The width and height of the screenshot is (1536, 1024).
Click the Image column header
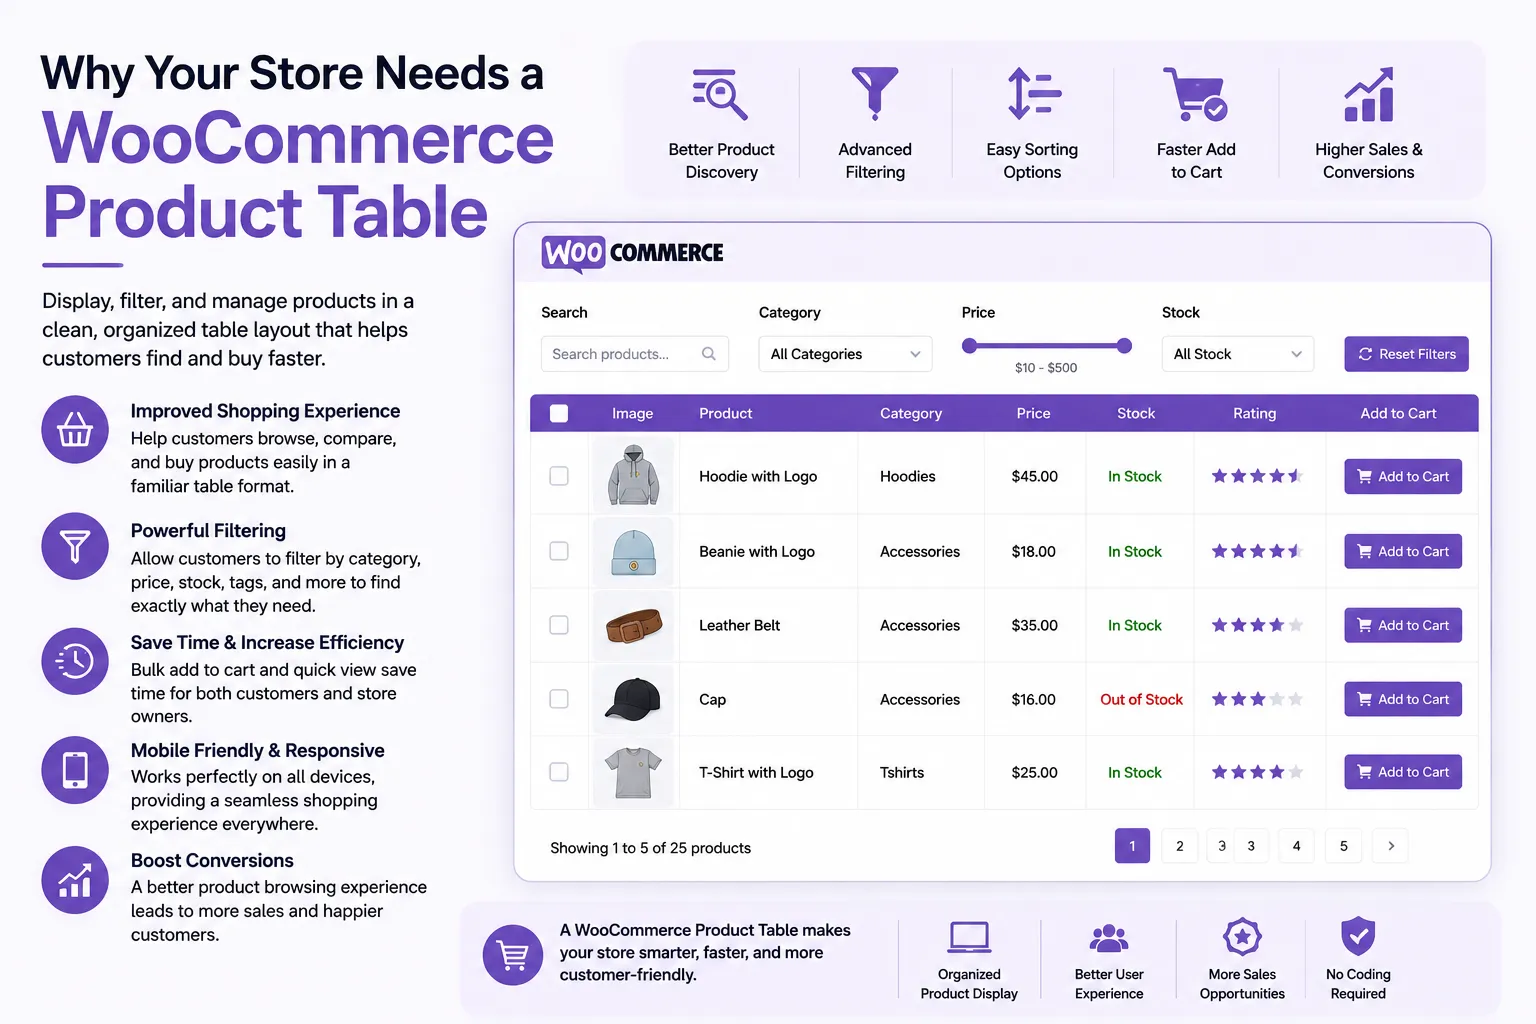click(633, 413)
